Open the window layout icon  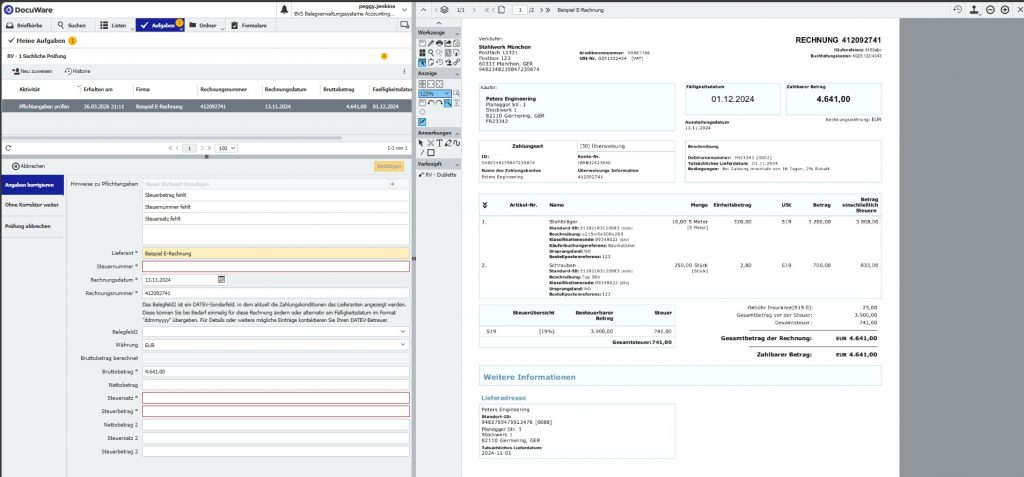click(x=404, y=25)
